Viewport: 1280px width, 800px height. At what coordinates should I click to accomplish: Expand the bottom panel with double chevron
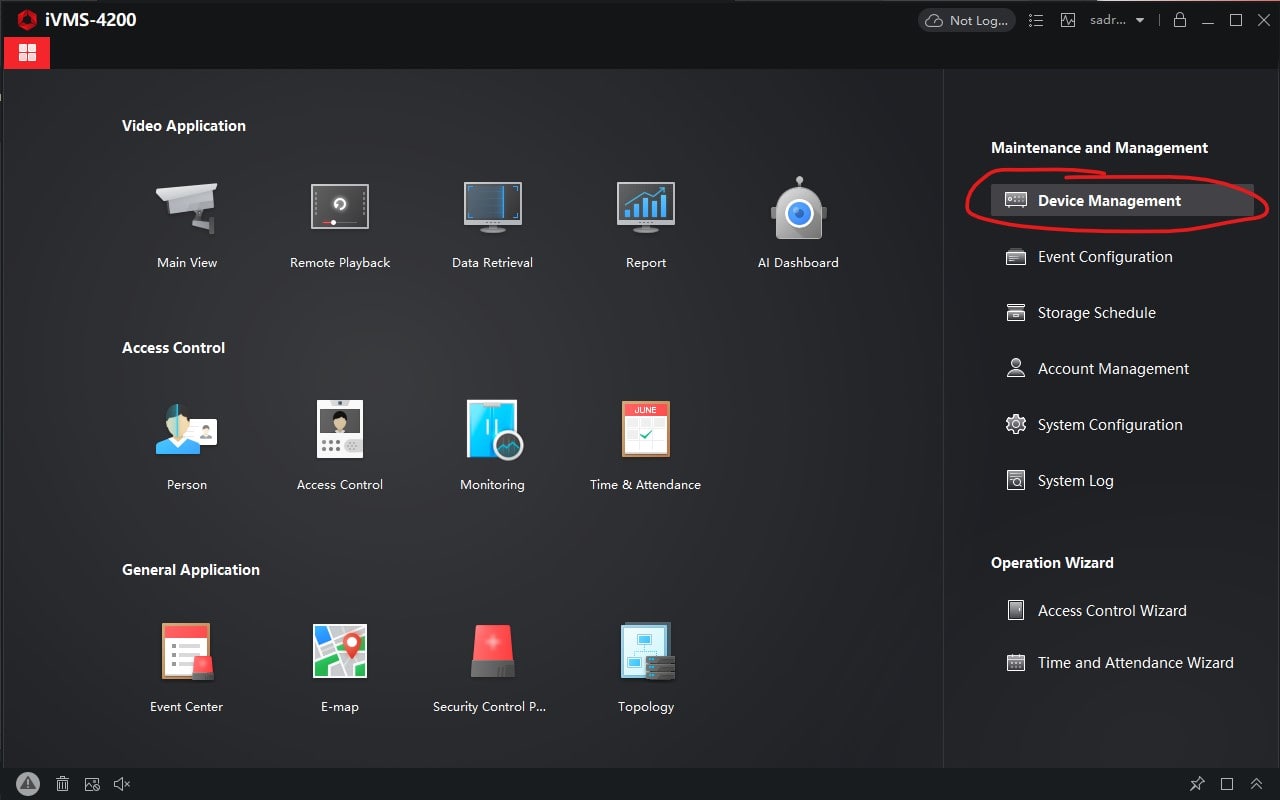point(1257,784)
